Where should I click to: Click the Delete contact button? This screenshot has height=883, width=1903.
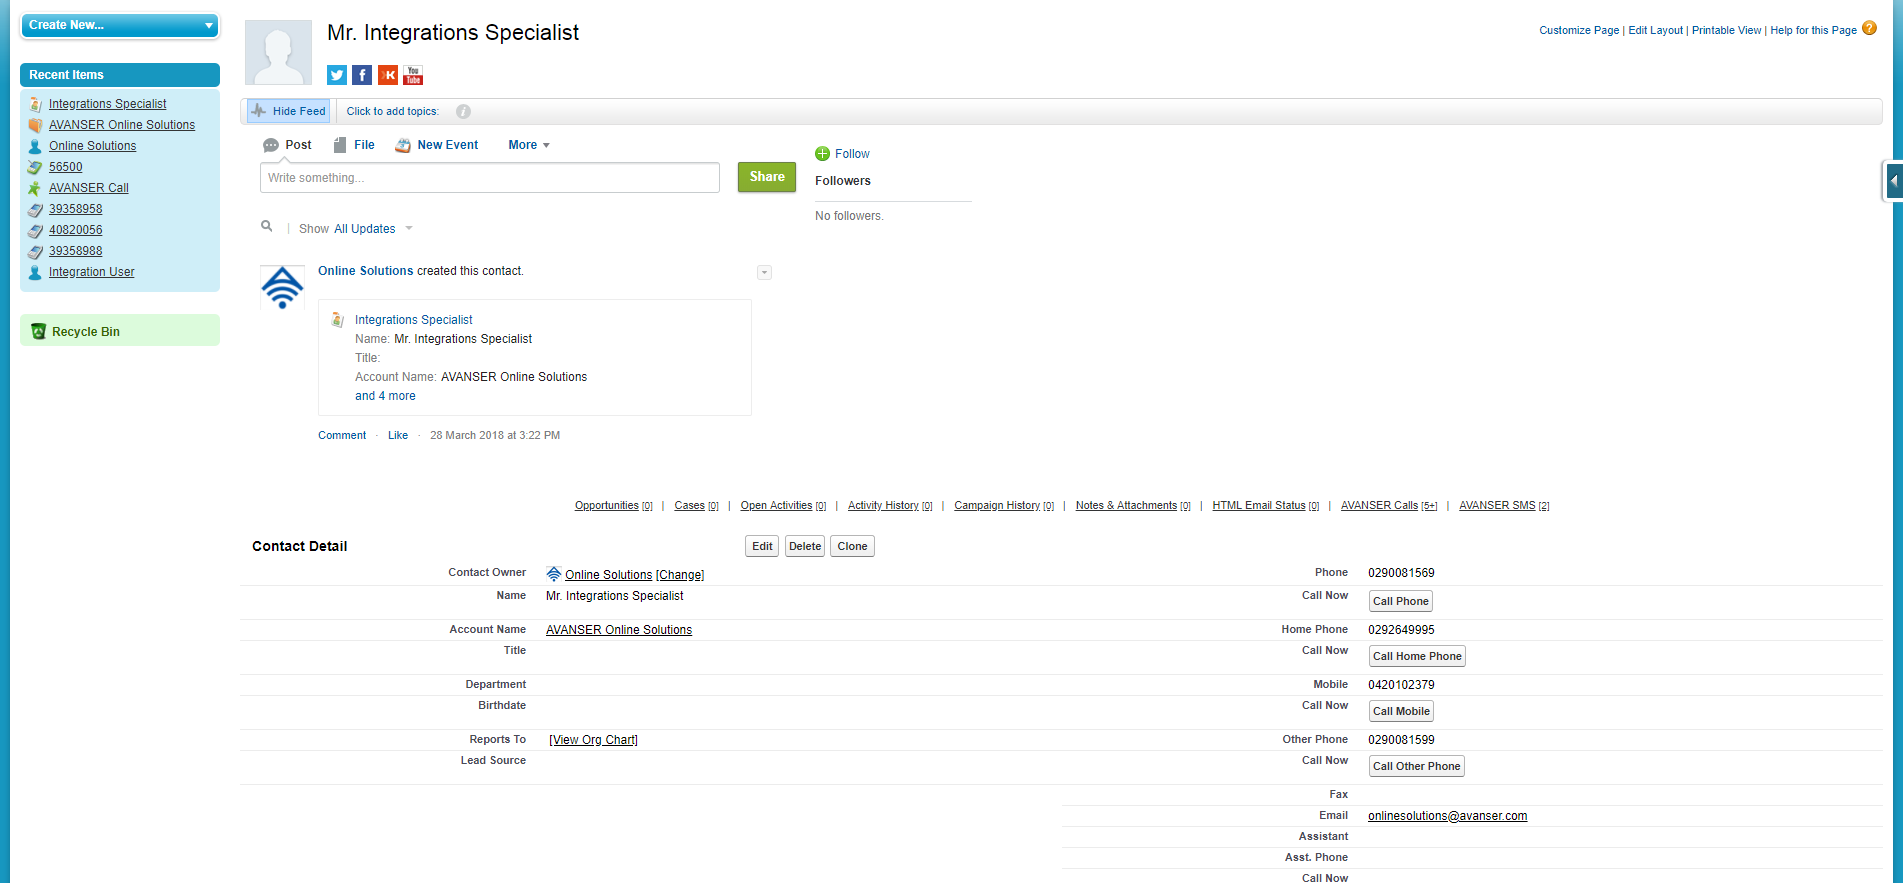click(805, 546)
